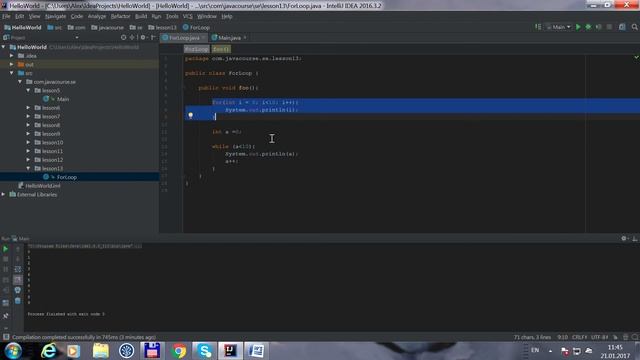
Task: Click scroll from source icon in Project panel
Action: (123, 38)
